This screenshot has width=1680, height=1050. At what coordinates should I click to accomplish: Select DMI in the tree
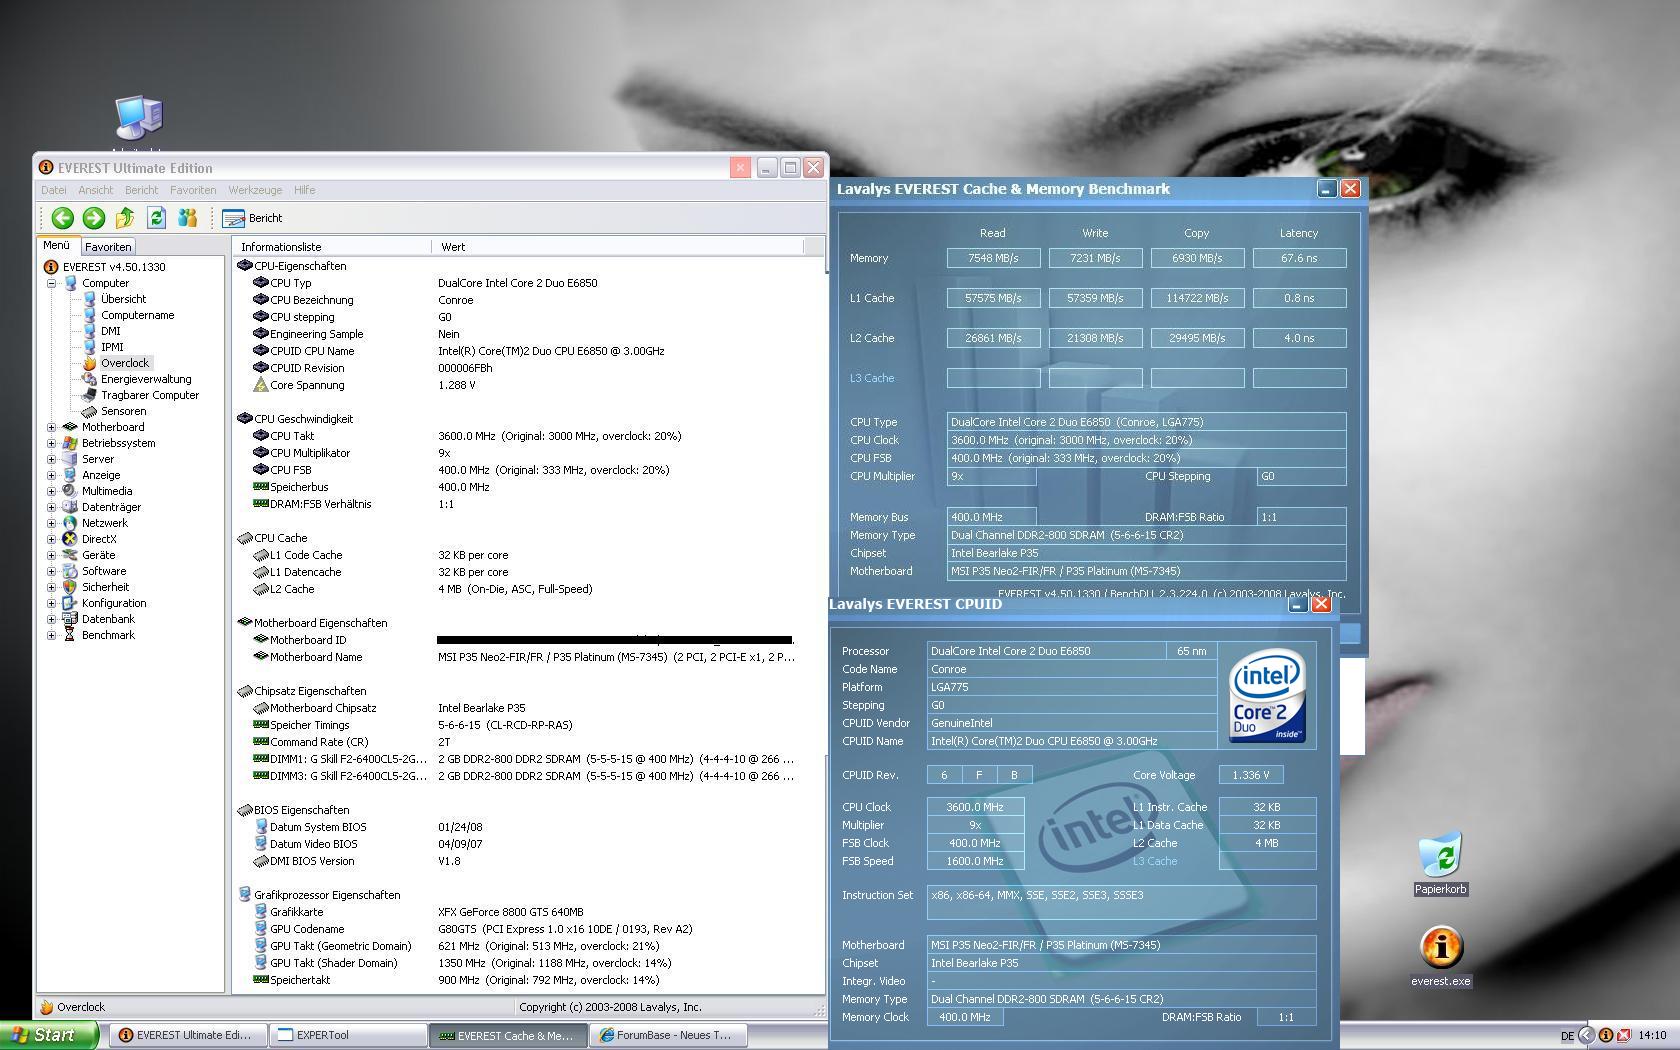click(x=110, y=331)
